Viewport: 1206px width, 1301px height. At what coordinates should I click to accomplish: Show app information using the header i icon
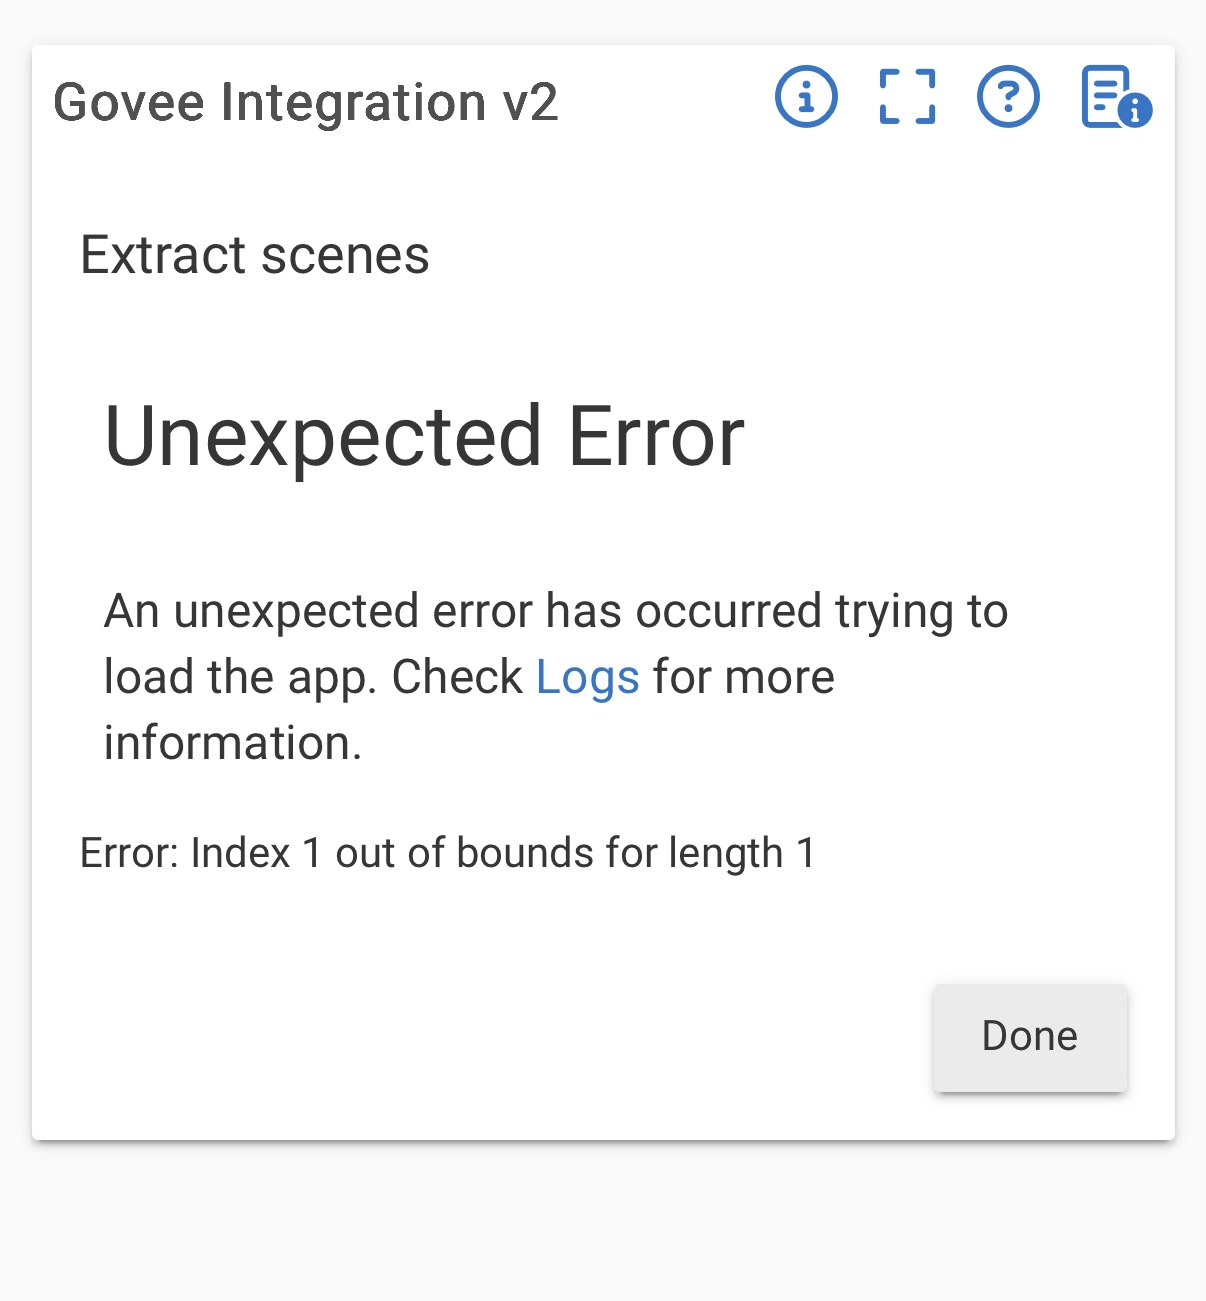pyautogui.click(x=806, y=97)
